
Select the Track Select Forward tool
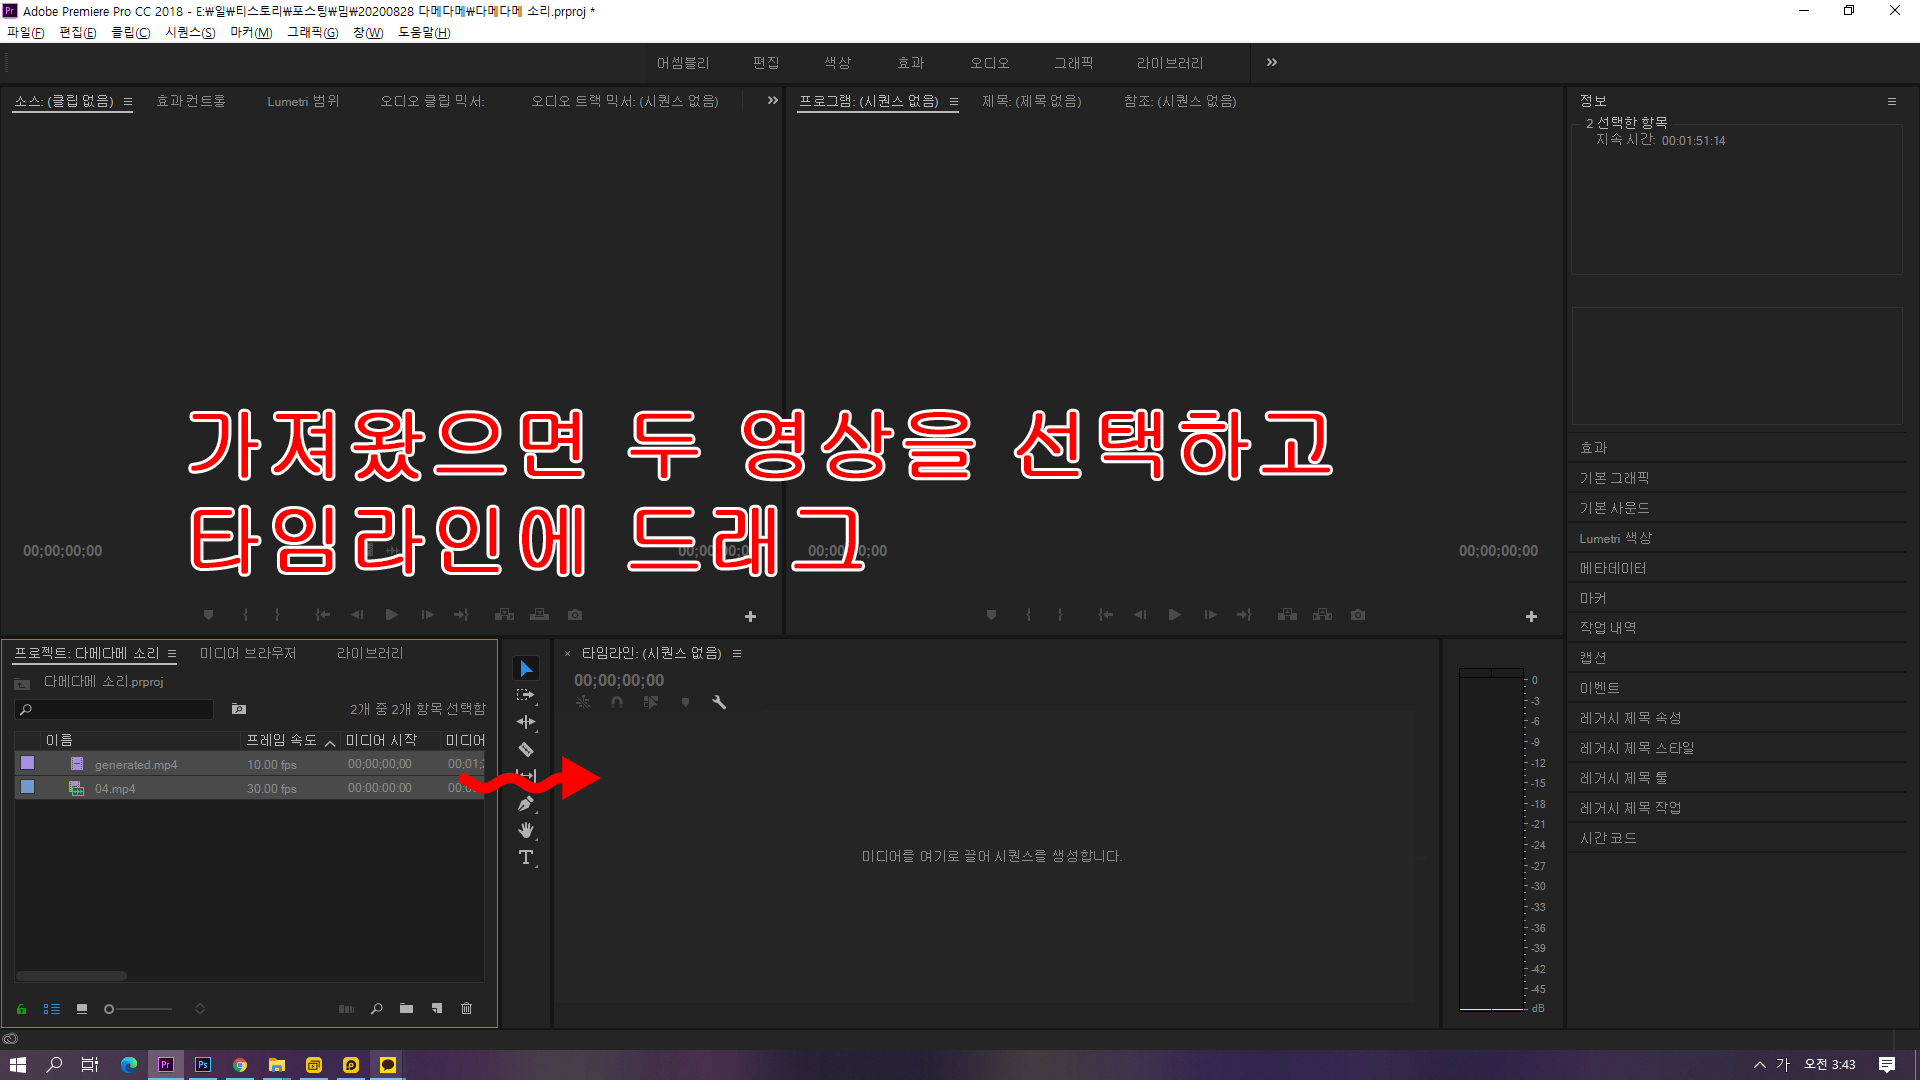[526, 695]
